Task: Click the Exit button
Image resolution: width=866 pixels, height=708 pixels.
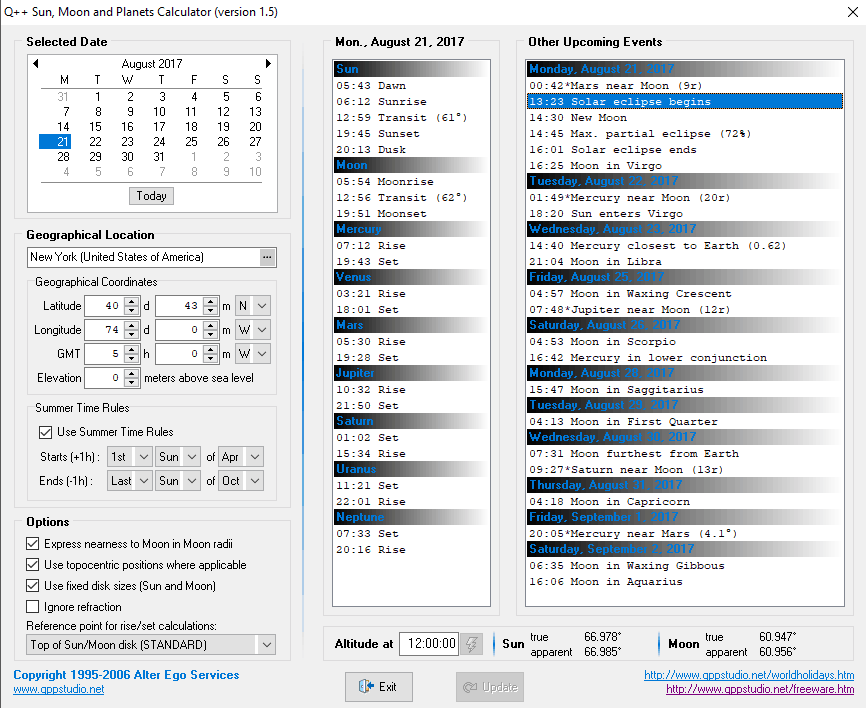Action: pyautogui.click(x=379, y=687)
